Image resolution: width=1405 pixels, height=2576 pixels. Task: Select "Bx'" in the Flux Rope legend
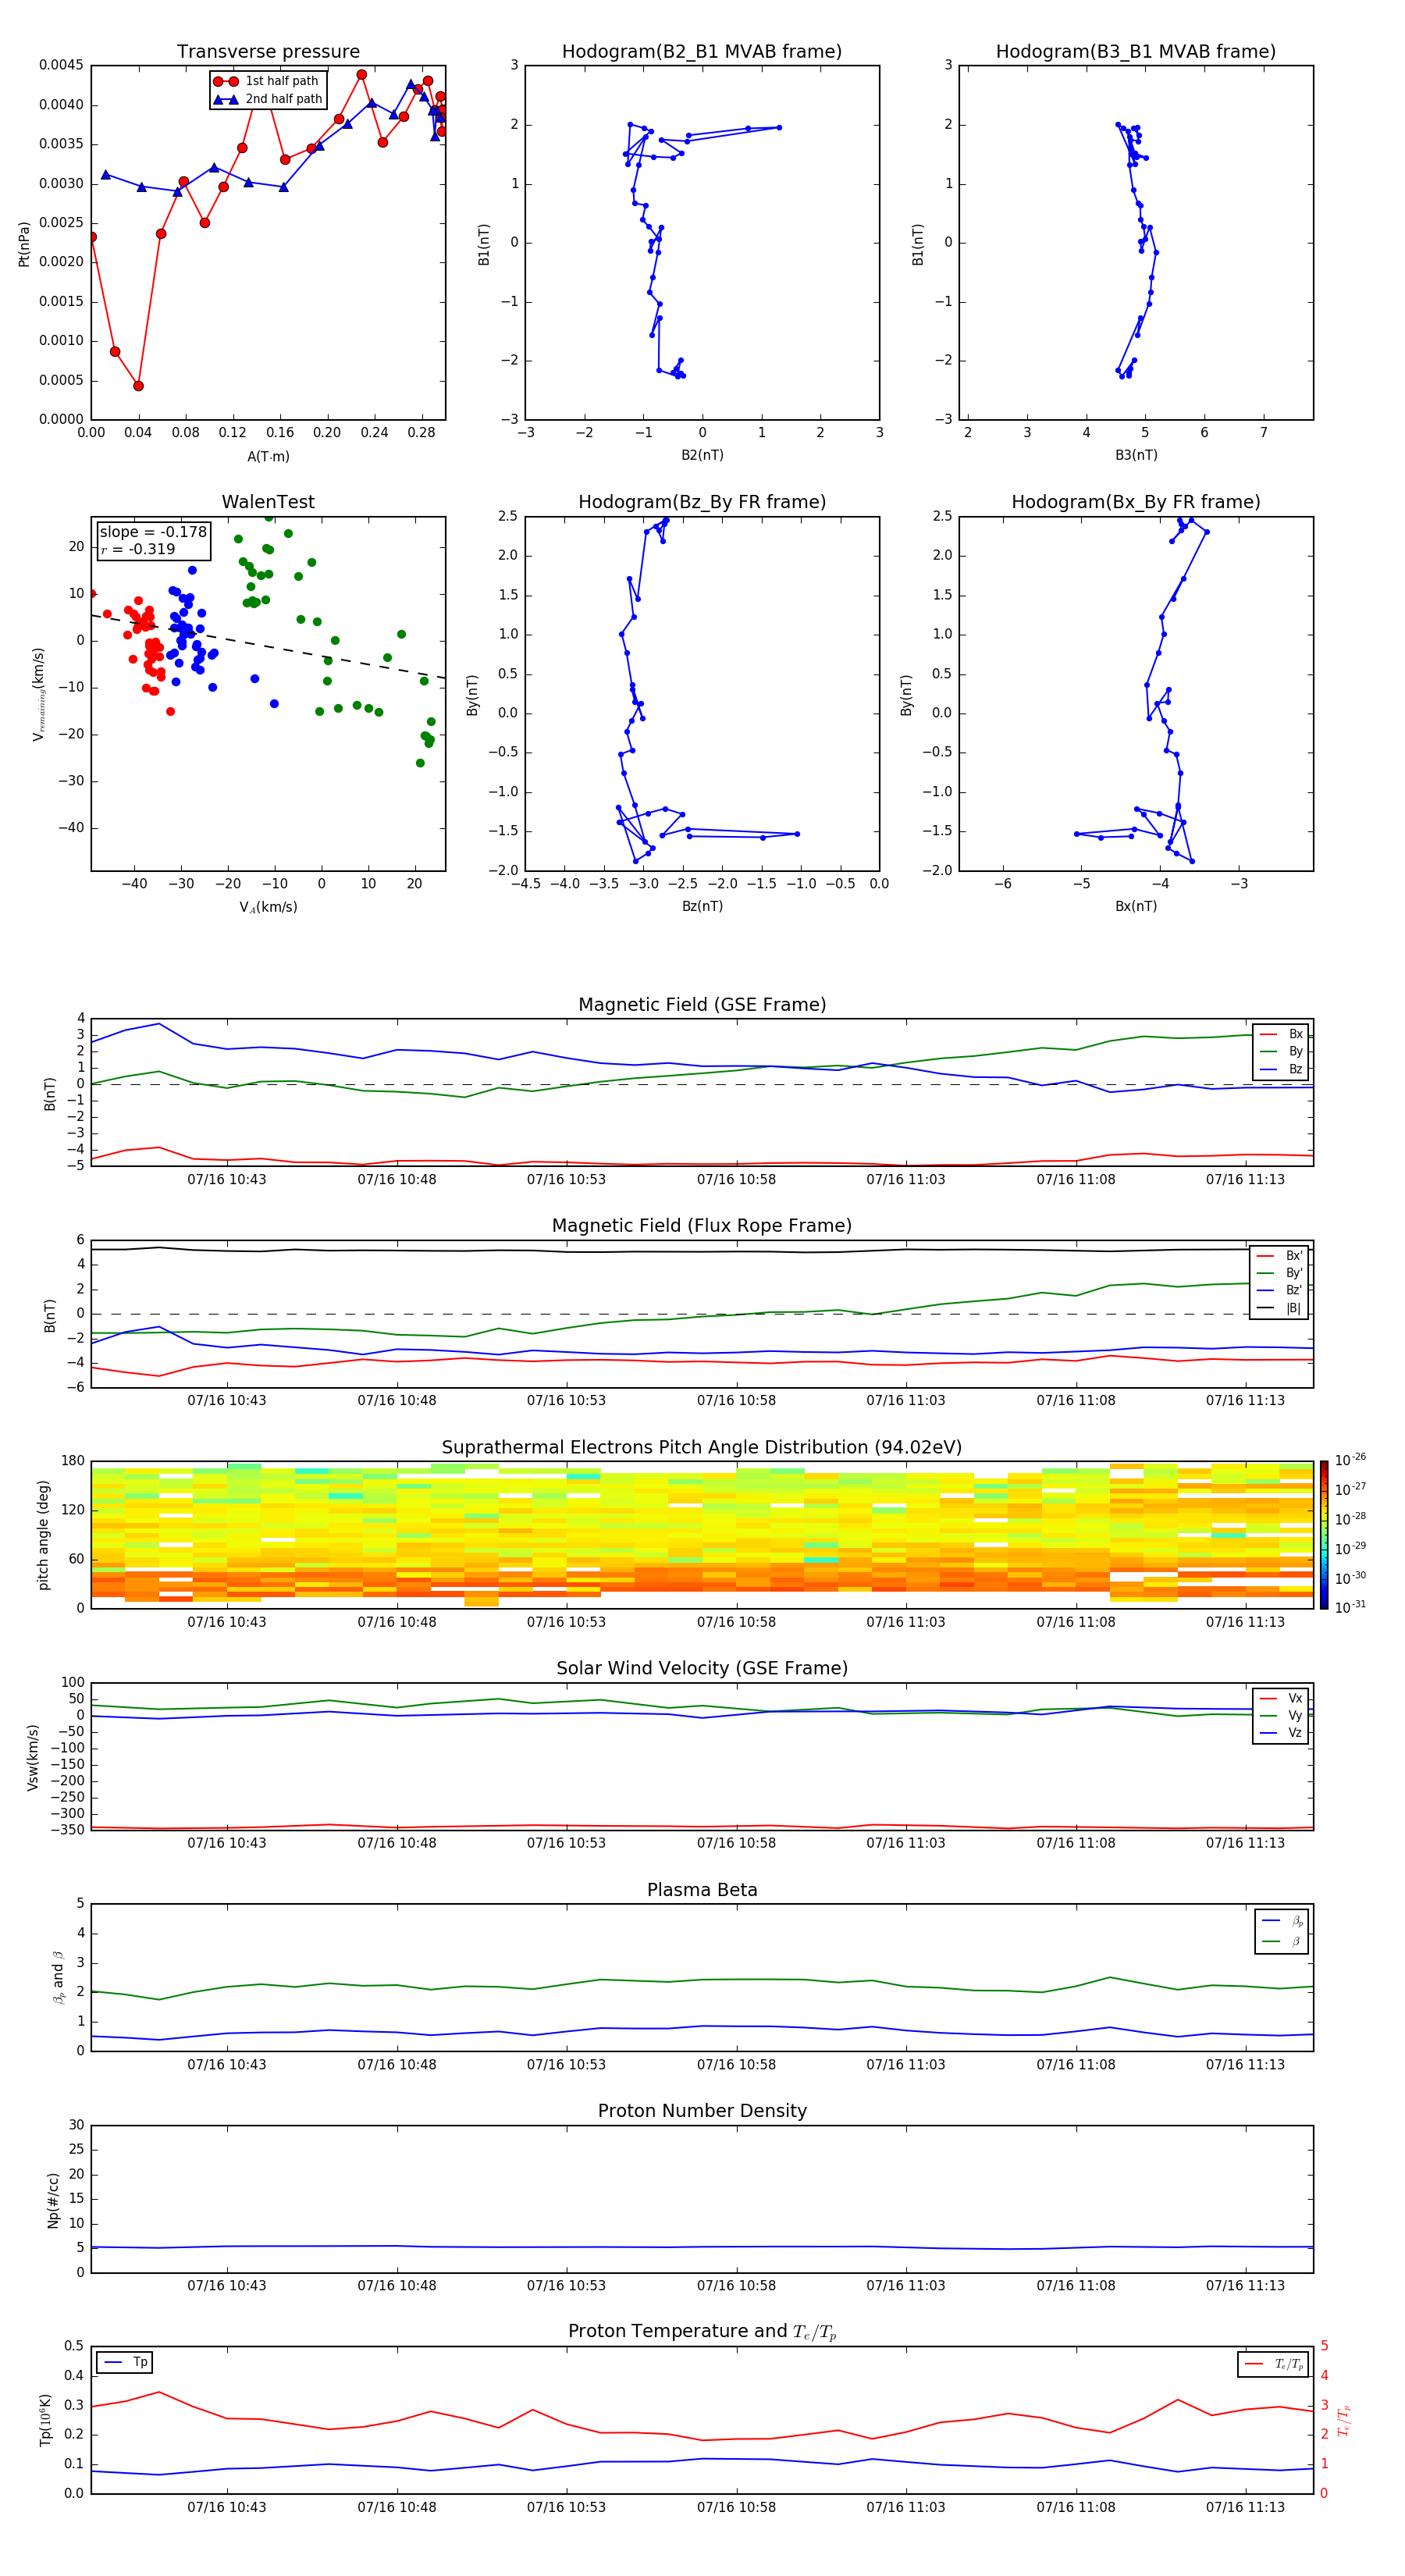pos(1280,1256)
